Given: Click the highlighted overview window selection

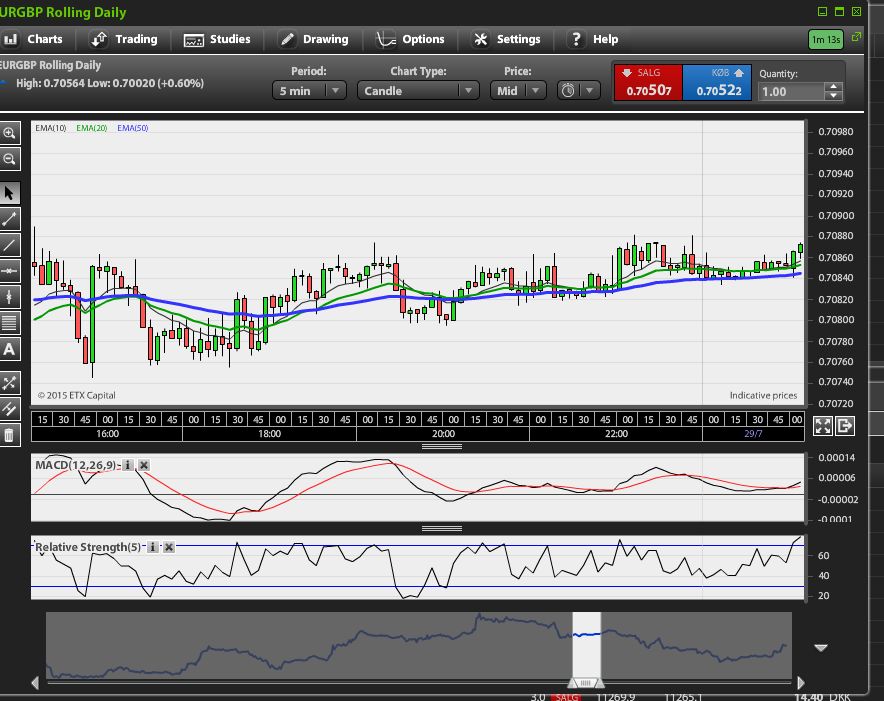Looking at the screenshot, I should point(586,645).
